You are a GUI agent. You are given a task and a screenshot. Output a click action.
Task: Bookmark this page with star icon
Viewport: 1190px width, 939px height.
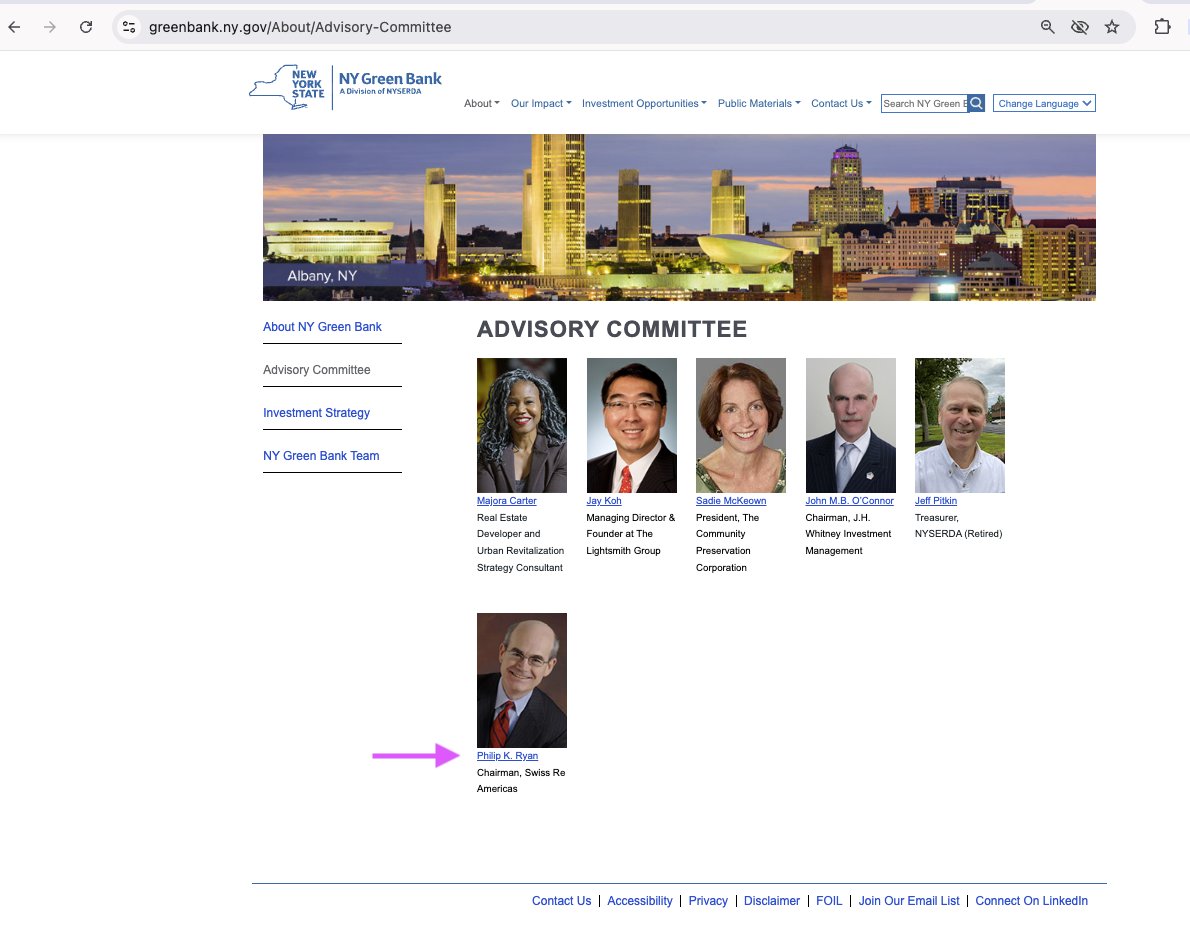1112,27
